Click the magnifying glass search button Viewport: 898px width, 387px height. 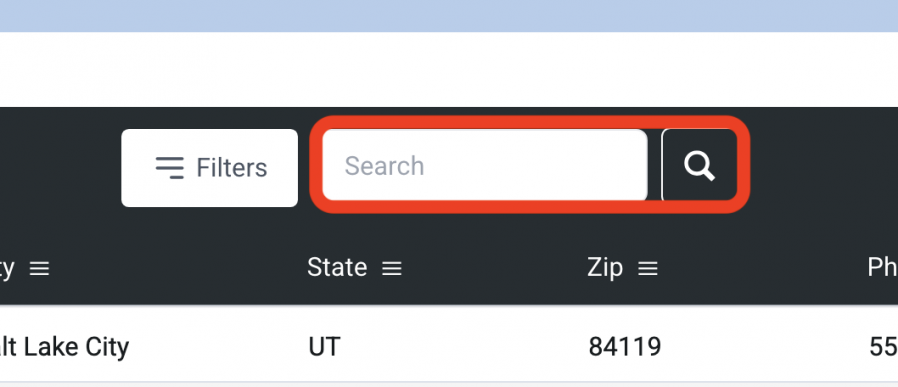point(699,165)
